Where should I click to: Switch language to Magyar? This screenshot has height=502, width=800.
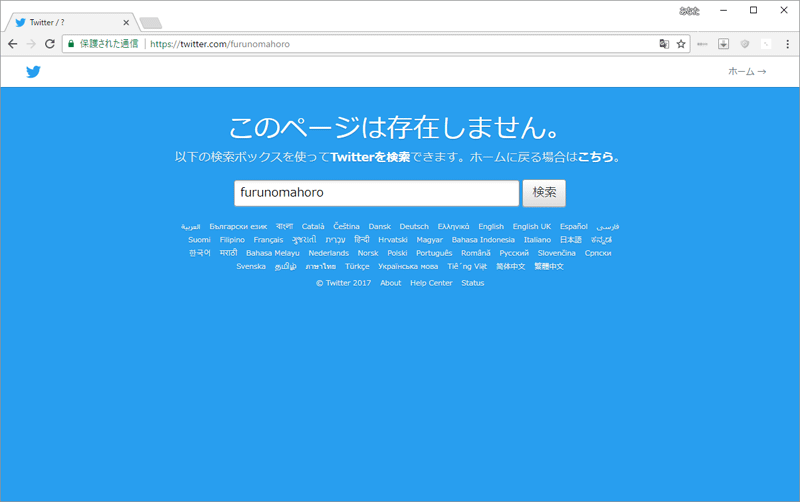click(430, 240)
